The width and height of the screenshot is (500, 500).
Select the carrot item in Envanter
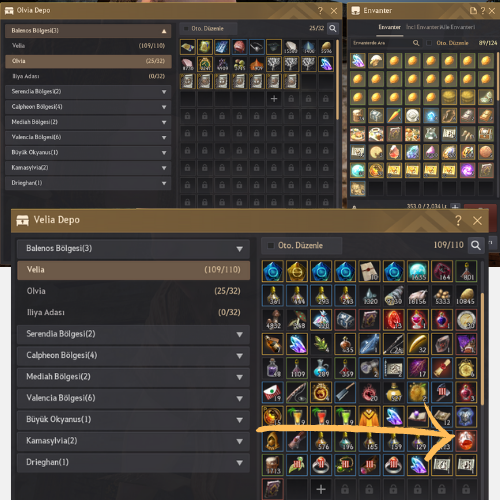(x=394, y=116)
